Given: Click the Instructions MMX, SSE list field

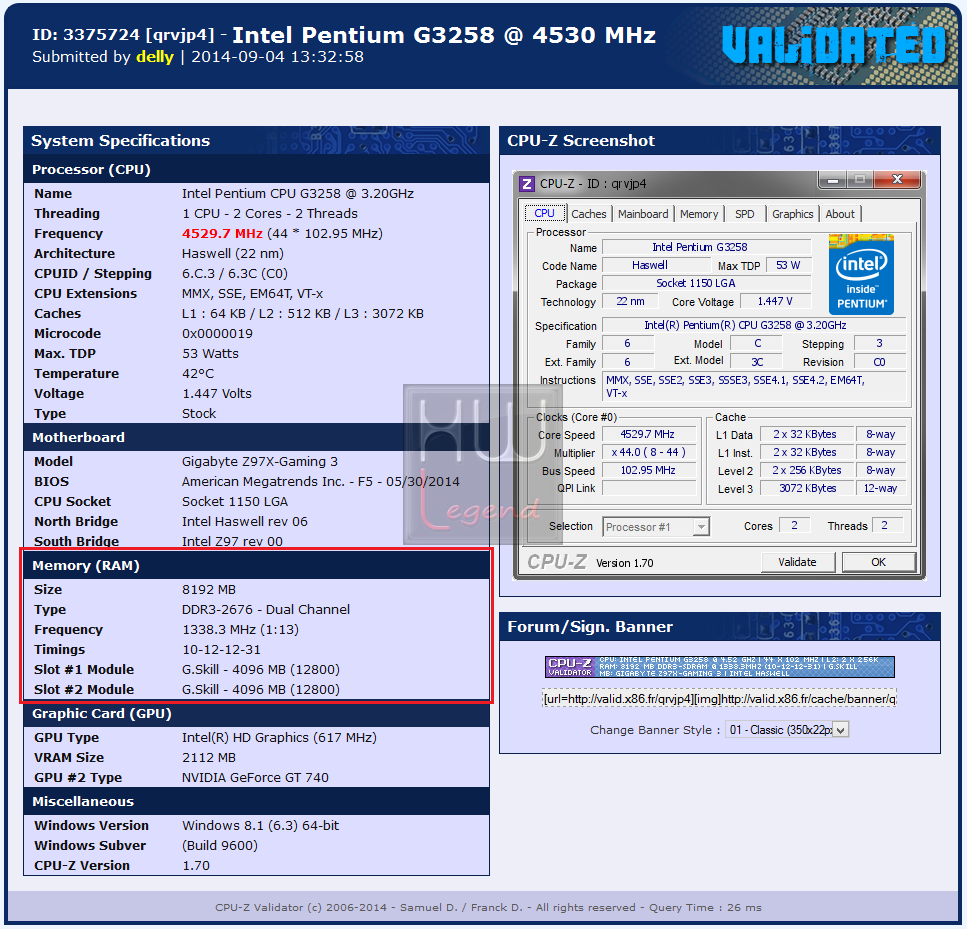Looking at the screenshot, I should pyautogui.click(x=754, y=386).
